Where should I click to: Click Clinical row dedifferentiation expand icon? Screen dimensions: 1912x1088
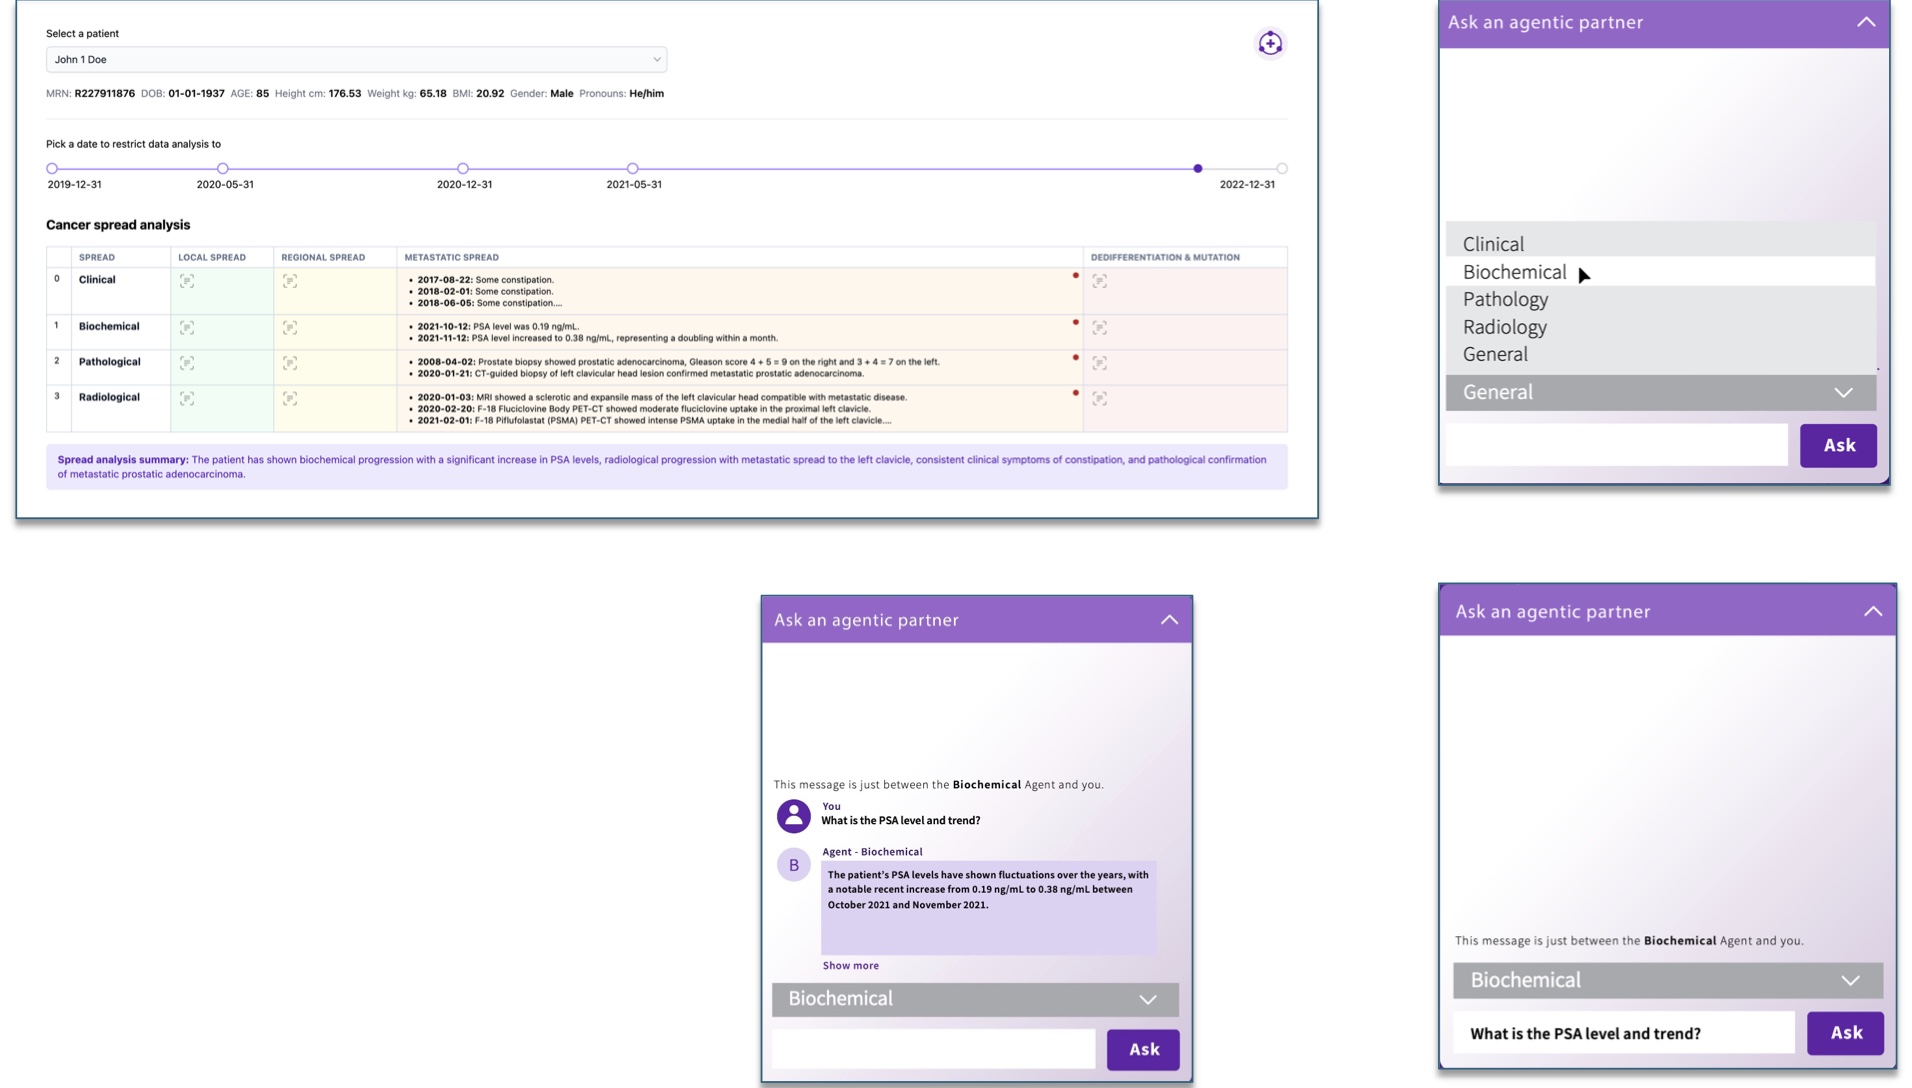click(1099, 282)
